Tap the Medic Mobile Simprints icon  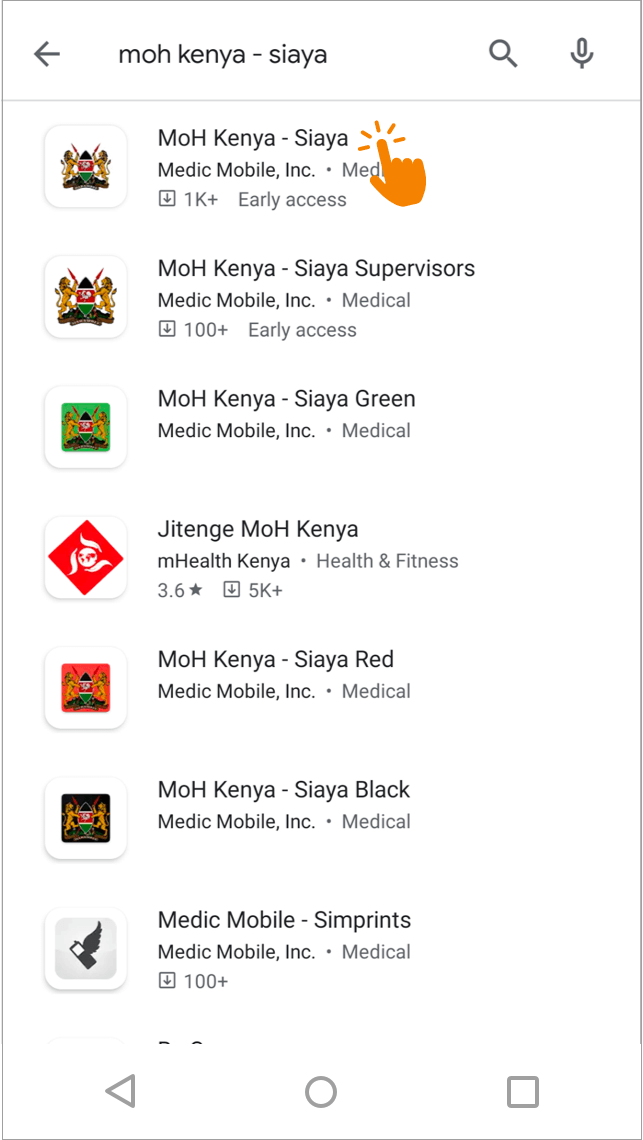click(86, 948)
